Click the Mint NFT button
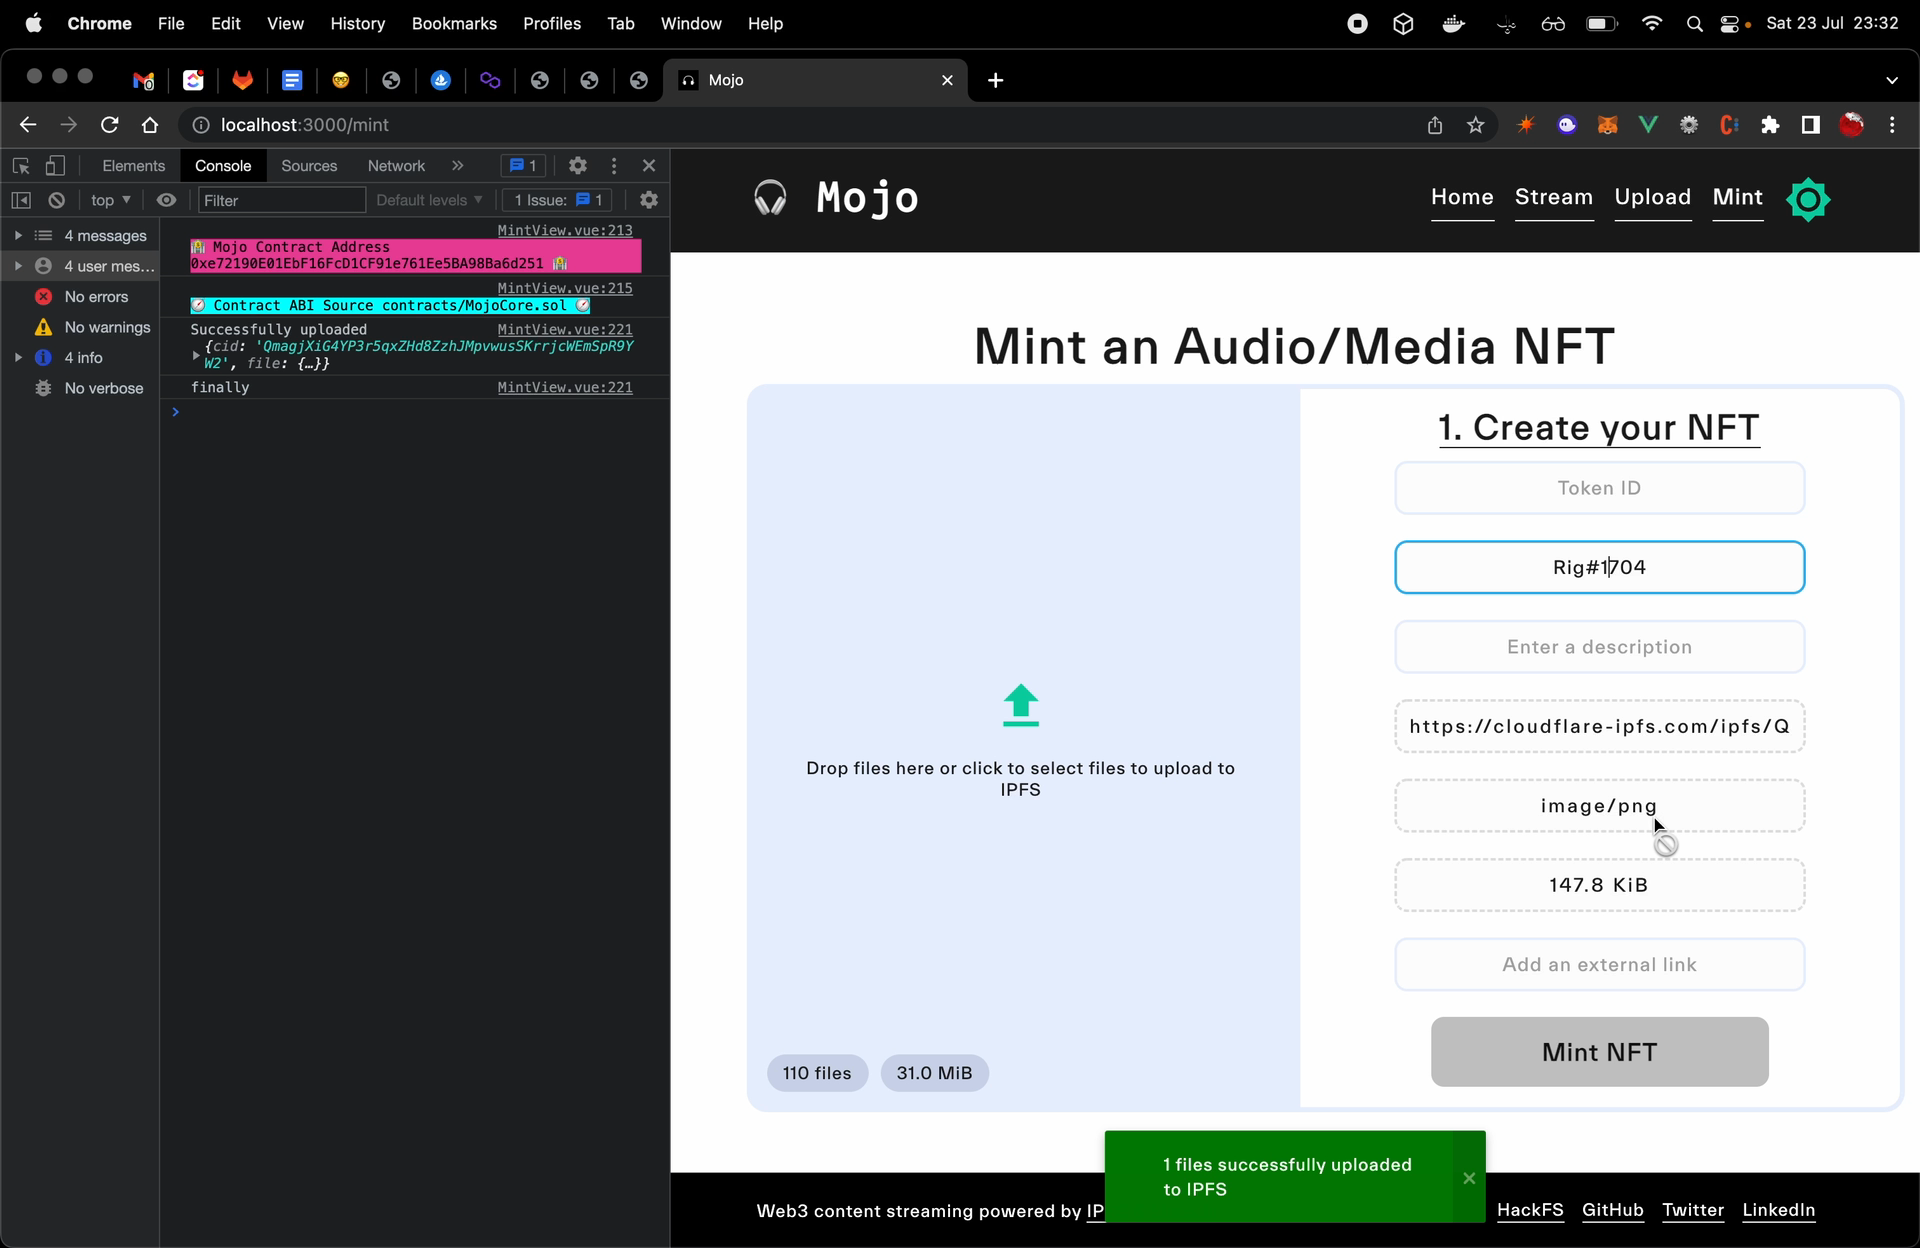Screen dimensions: 1920x1248 click(x=1599, y=1052)
